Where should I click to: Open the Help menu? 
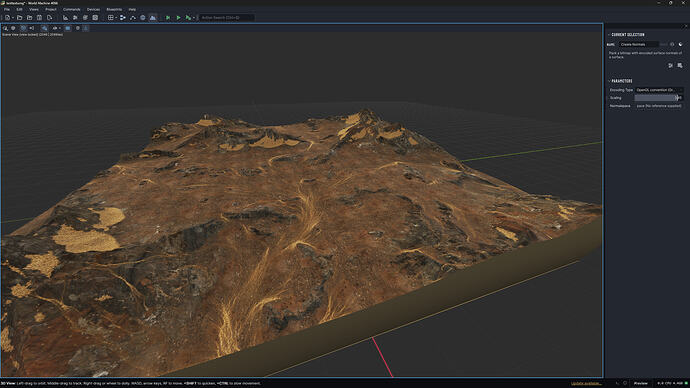(x=132, y=9)
